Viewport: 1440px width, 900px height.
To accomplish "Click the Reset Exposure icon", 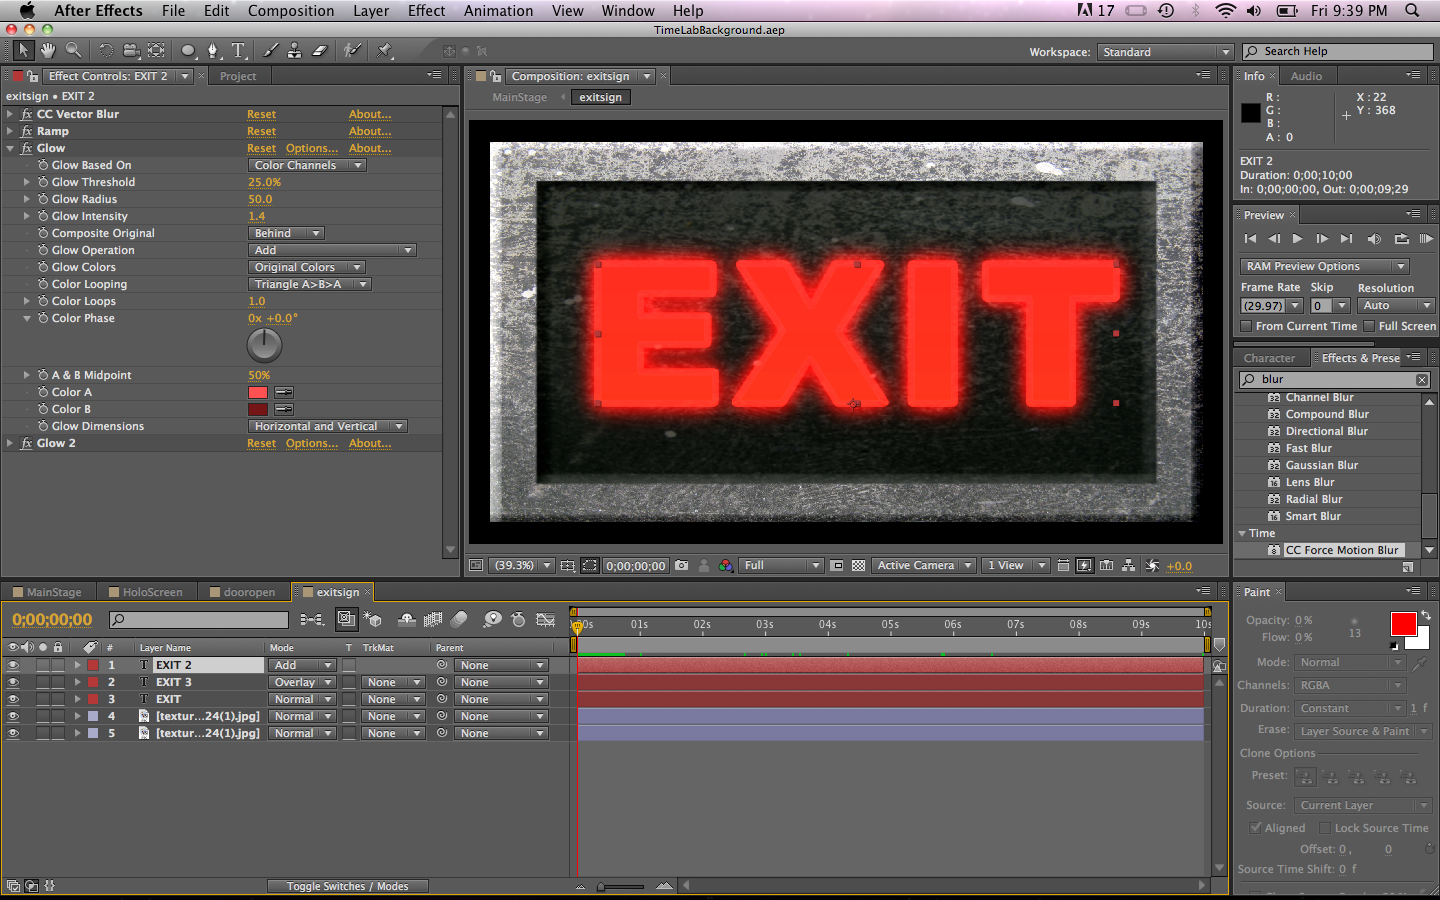I will pyautogui.click(x=1152, y=565).
